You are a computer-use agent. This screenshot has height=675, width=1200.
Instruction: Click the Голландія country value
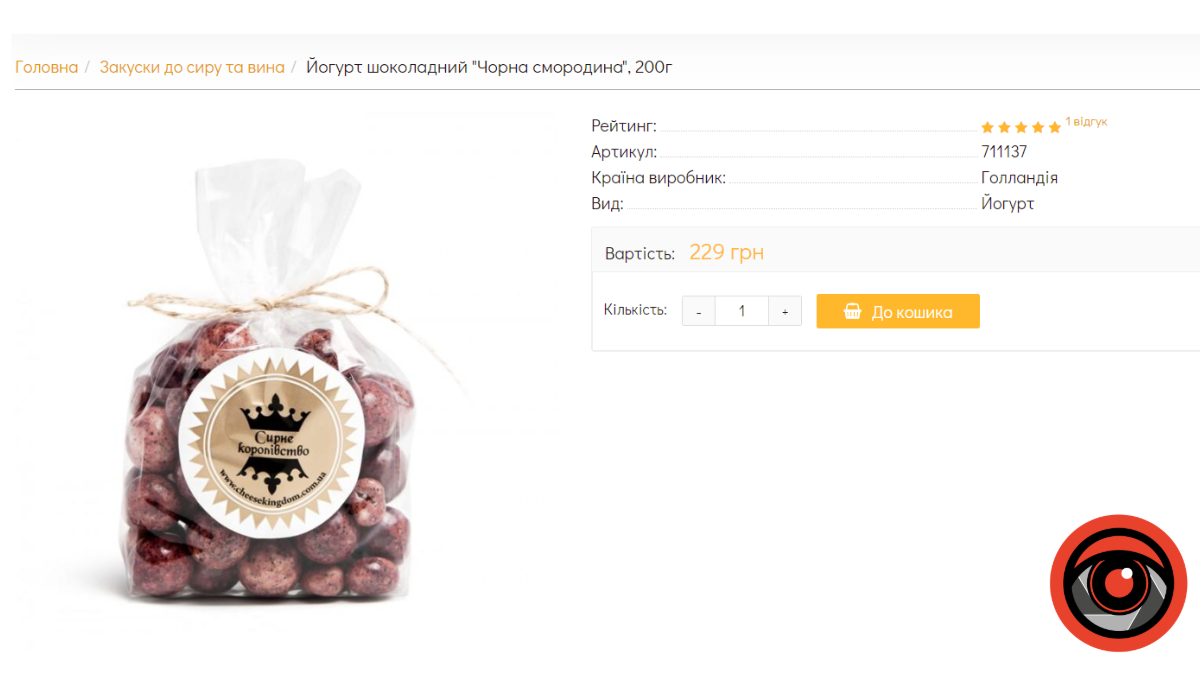click(x=1019, y=178)
